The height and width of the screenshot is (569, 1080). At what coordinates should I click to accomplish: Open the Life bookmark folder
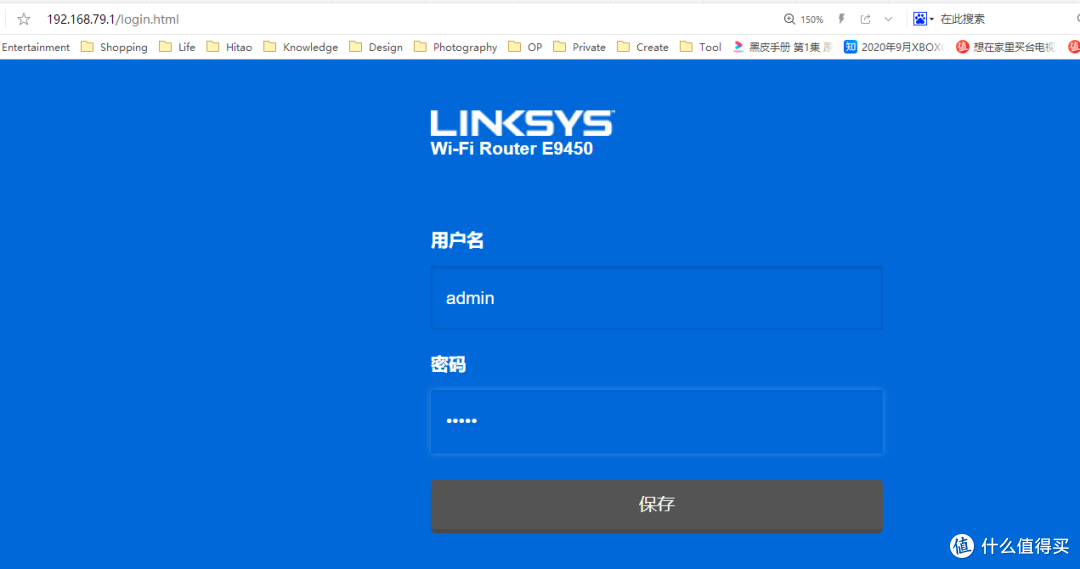click(177, 47)
